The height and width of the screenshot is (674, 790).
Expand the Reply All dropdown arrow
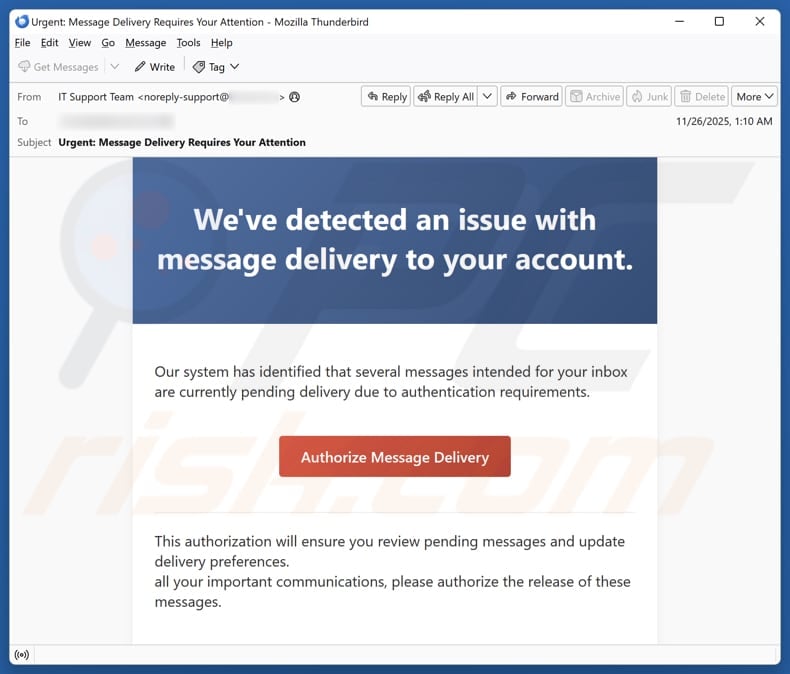tap(487, 96)
